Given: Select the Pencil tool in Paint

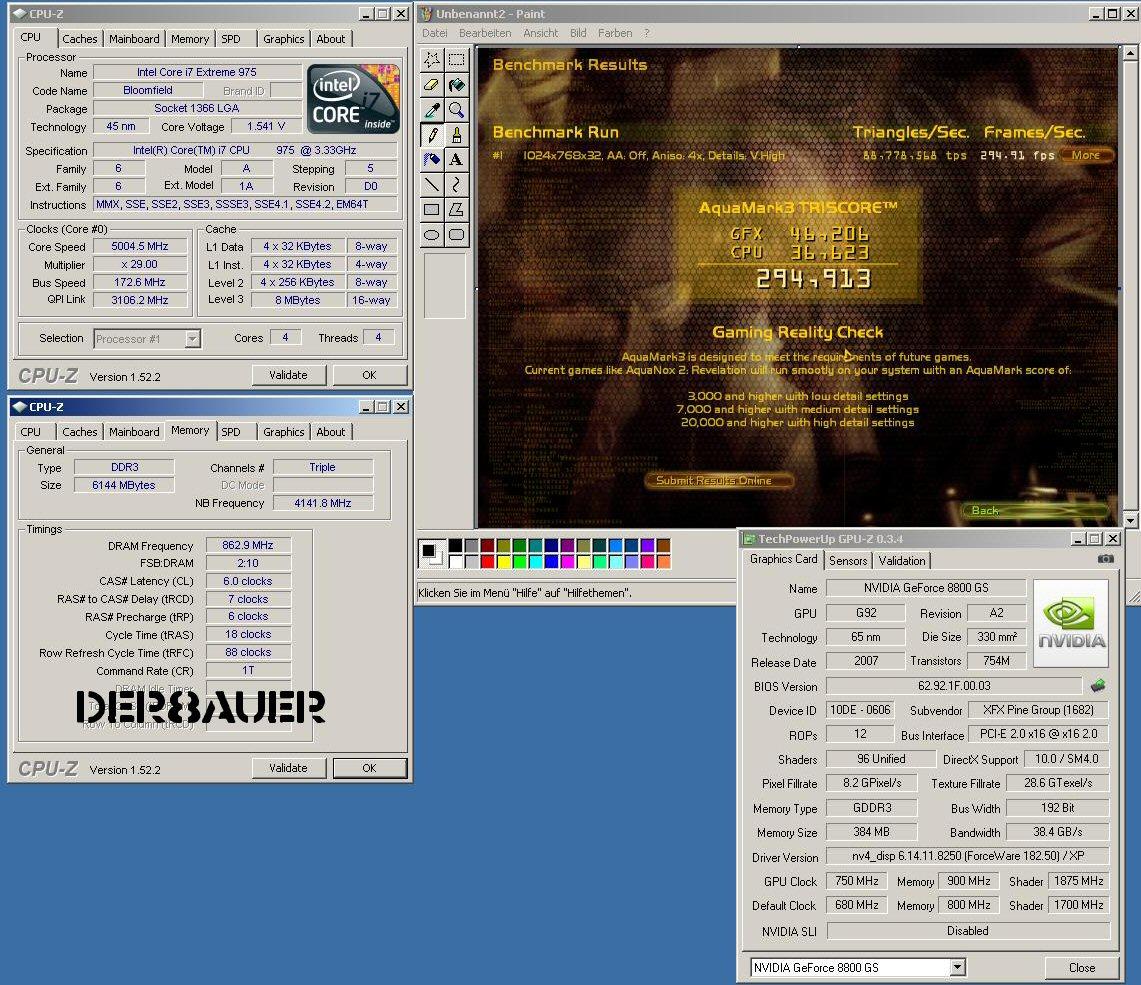Looking at the screenshot, I should [x=432, y=135].
